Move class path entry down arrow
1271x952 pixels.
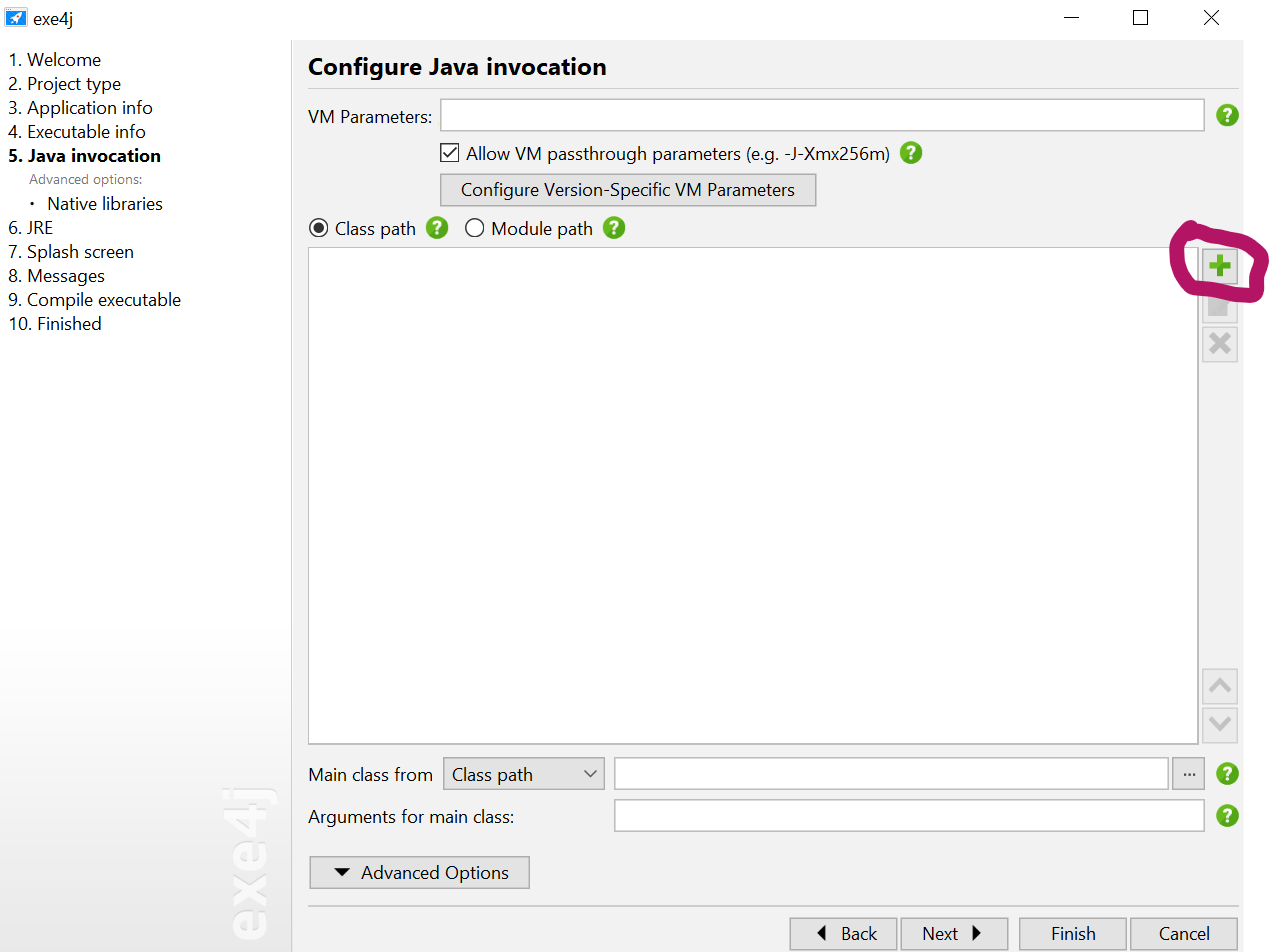(x=1219, y=725)
